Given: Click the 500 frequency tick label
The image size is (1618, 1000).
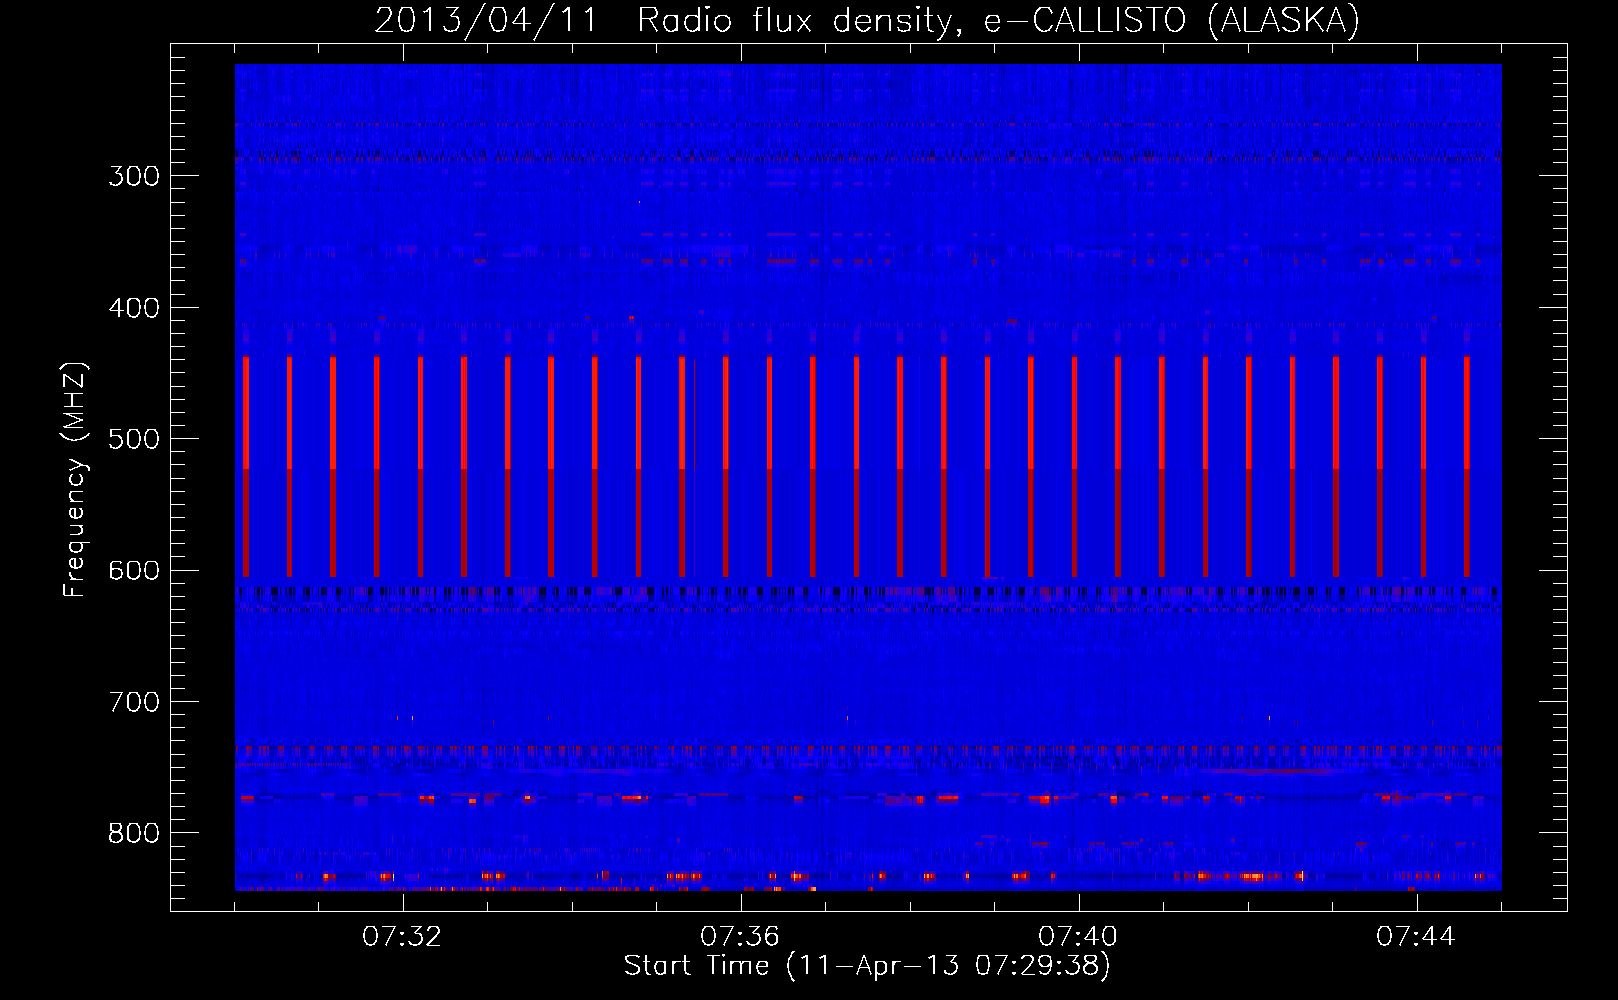Looking at the screenshot, I should (134, 439).
